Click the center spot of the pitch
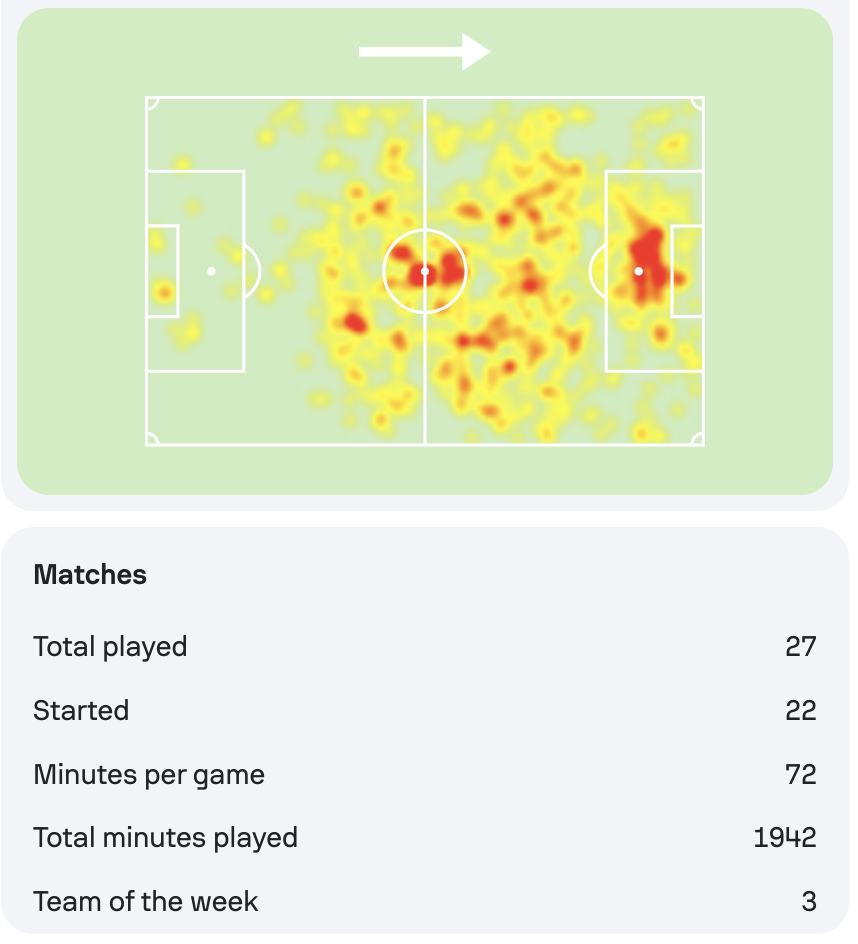The height and width of the screenshot is (944, 858). coord(425,272)
